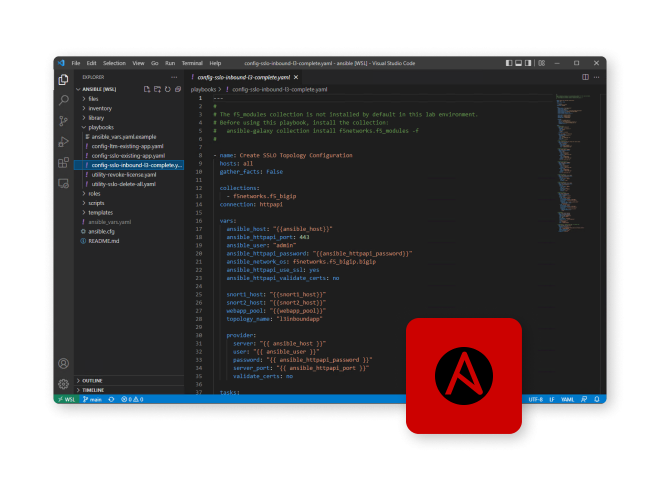Open Explorer views and more actions menu
This screenshot has width=660, height=480.
click(174, 77)
